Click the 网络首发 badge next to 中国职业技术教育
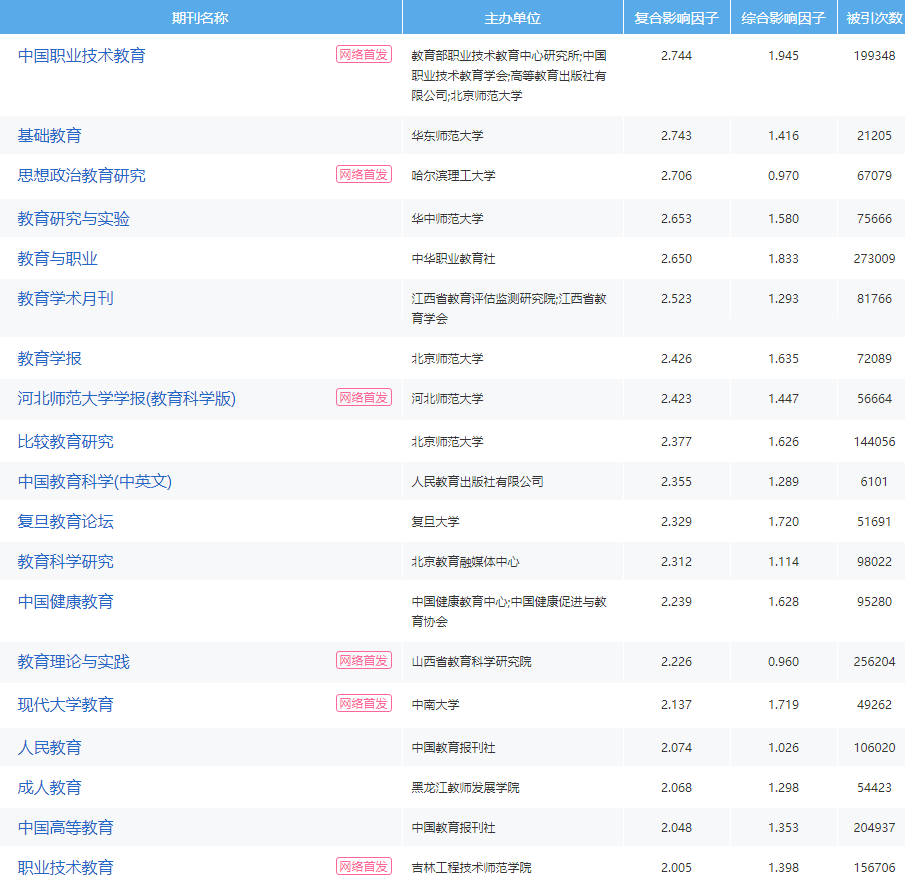 (363, 57)
